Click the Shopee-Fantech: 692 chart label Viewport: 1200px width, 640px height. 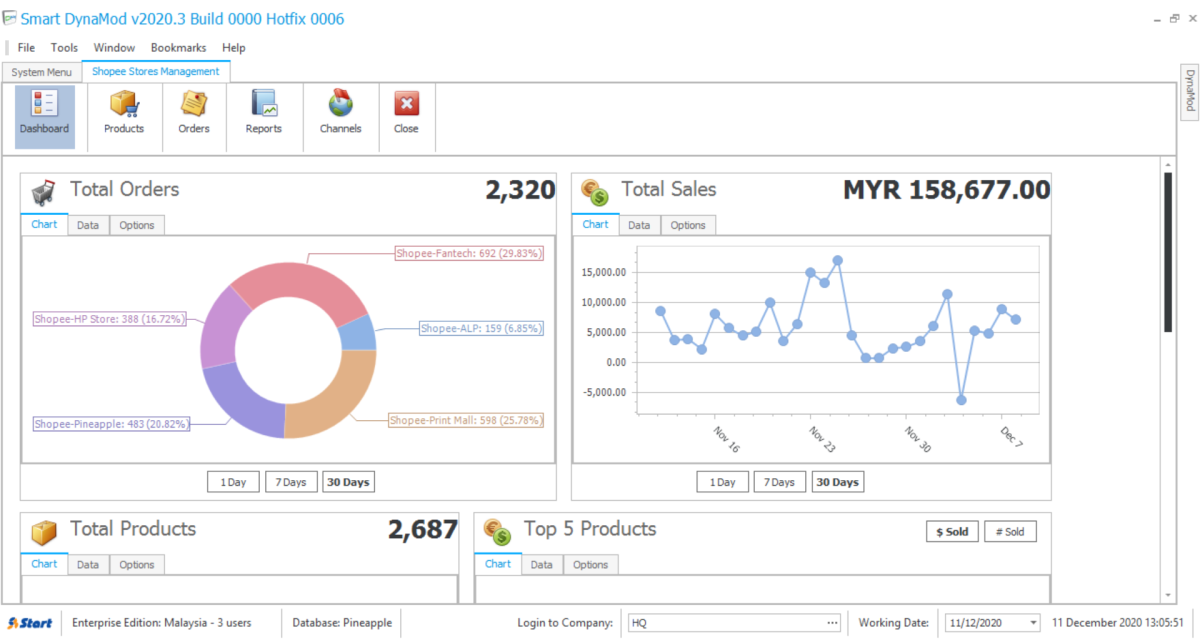point(469,254)
